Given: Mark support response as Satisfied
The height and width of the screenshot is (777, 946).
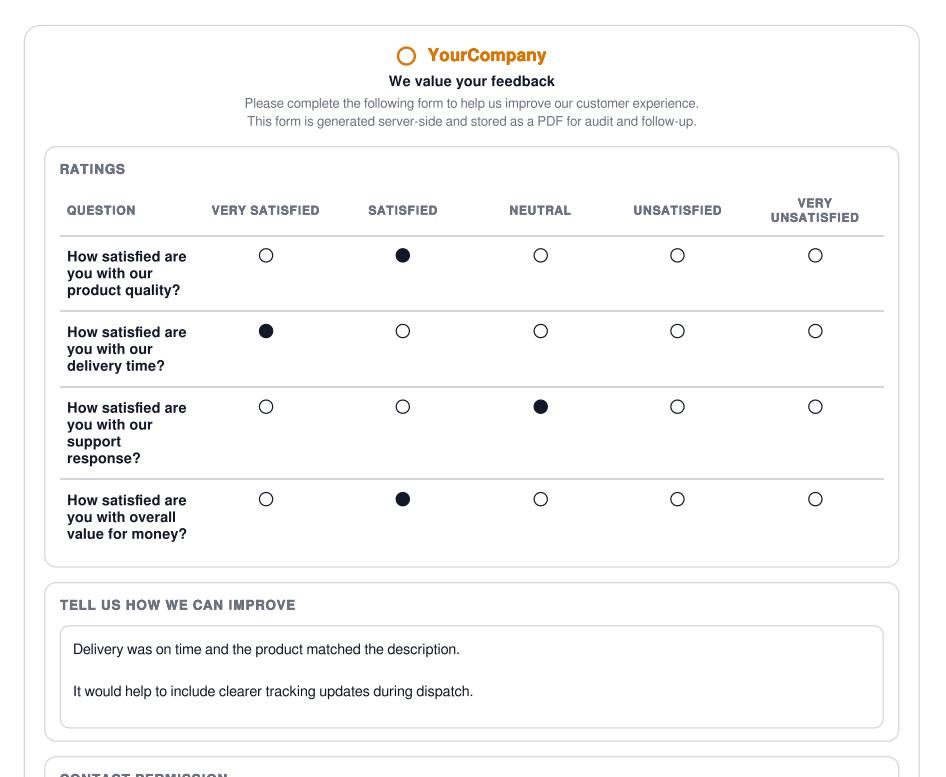Looking at the screenshot, I should tap(403, 407).
